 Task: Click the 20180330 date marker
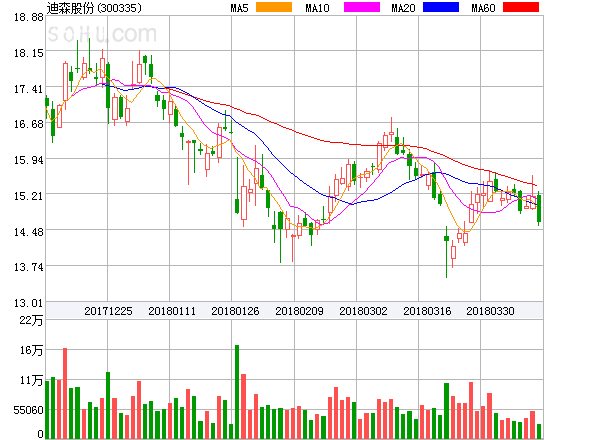click(490, 311)
